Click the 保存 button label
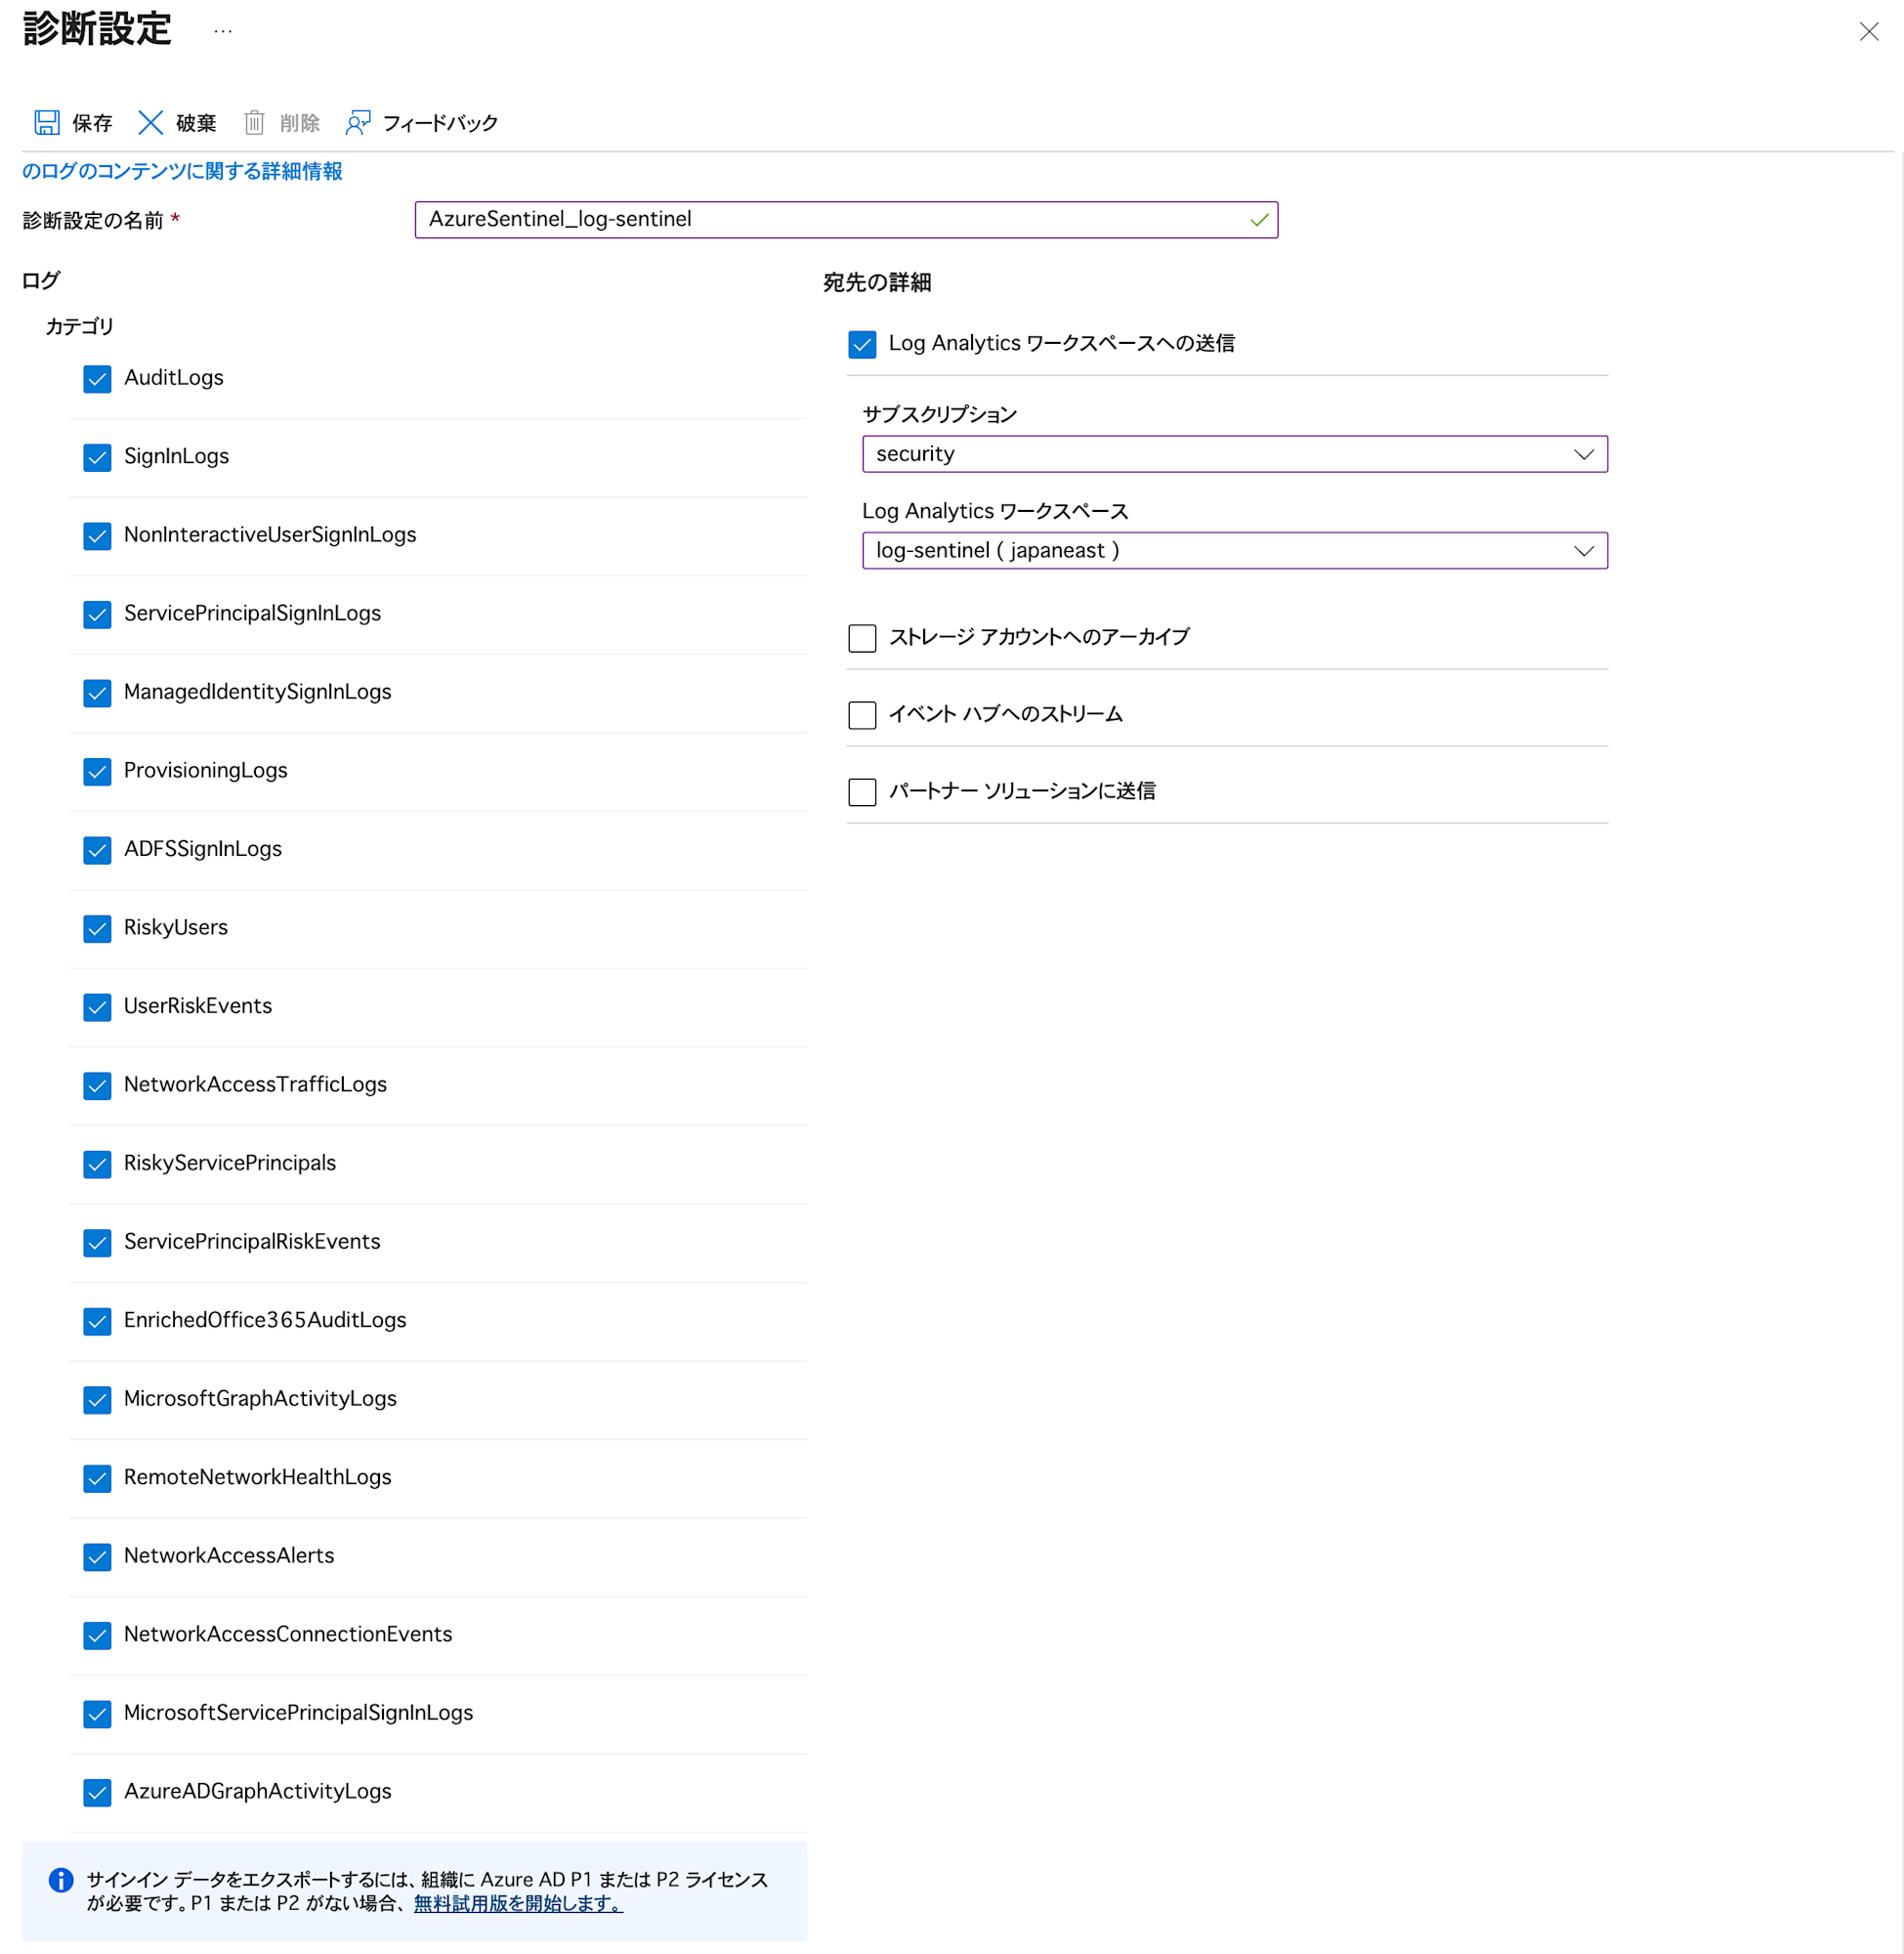1904x1954 pixels. [x=92, y=123]
